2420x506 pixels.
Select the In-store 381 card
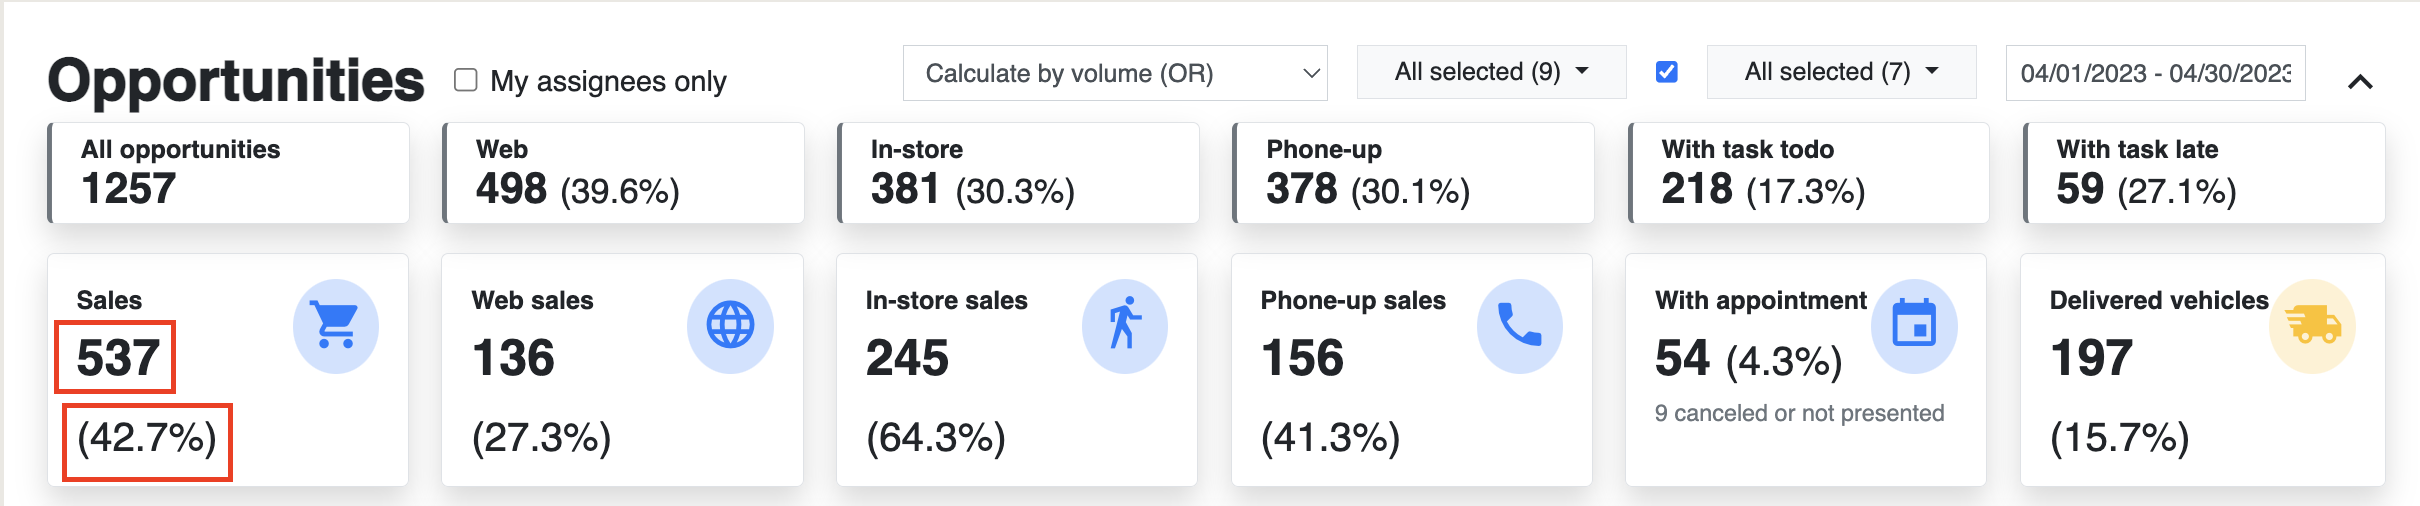pyautogui.click(x=1019, y=173)
